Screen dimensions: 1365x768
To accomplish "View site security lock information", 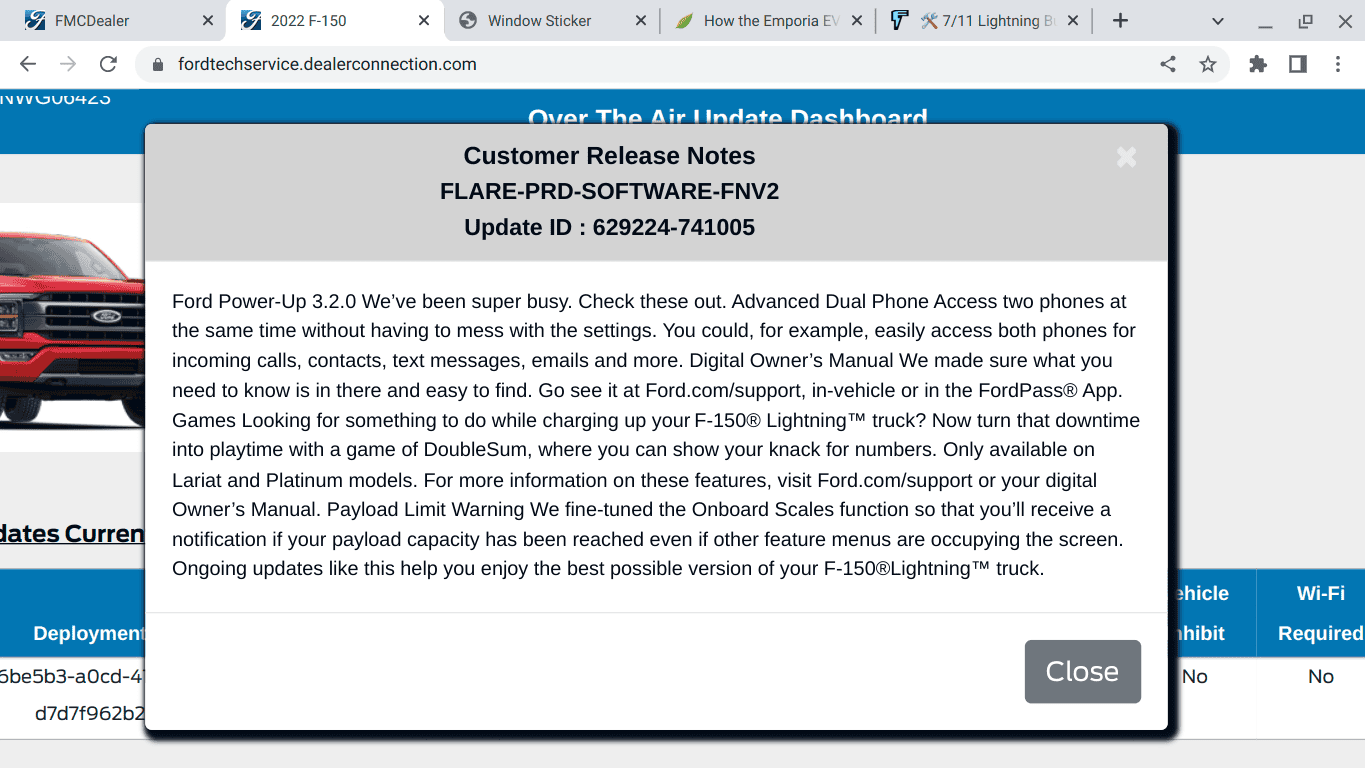I will [x=157, y=64].
